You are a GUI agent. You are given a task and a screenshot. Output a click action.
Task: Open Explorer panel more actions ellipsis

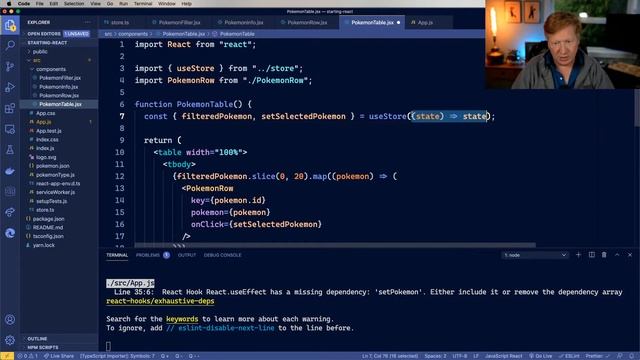click(x=88, y=22)
